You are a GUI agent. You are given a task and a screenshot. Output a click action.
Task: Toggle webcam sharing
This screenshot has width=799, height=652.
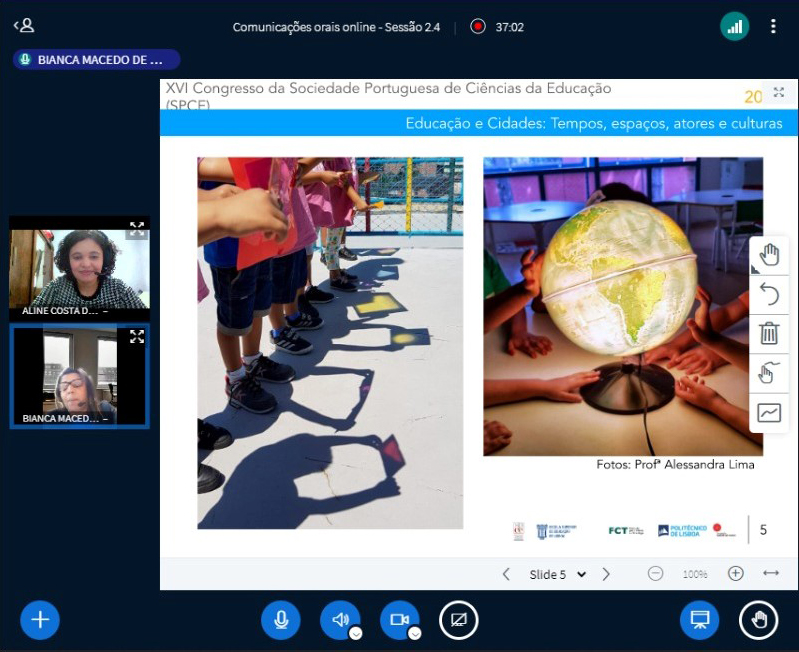[x=399, y=620]
